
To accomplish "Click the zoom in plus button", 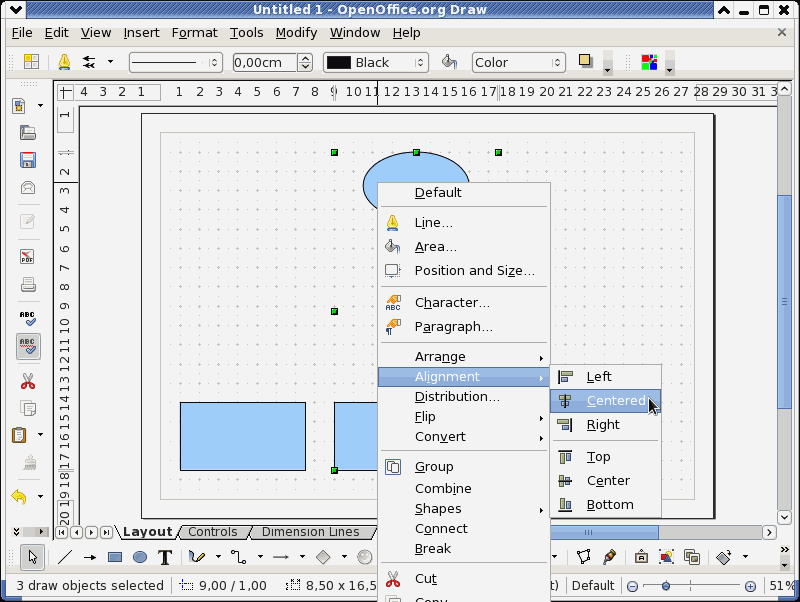I will [x=750, y=586].
